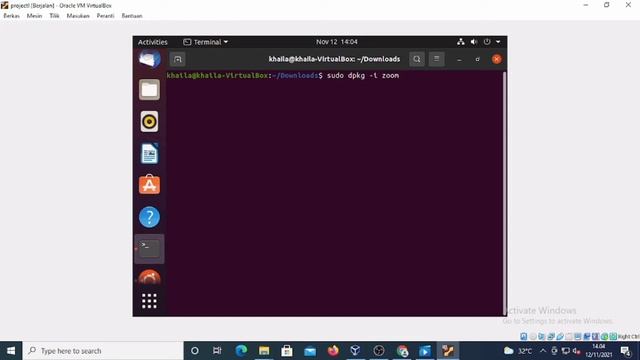Screen dimensions: 640x360
Task: Click the Windows network tray icon
Action: [566, 351]
